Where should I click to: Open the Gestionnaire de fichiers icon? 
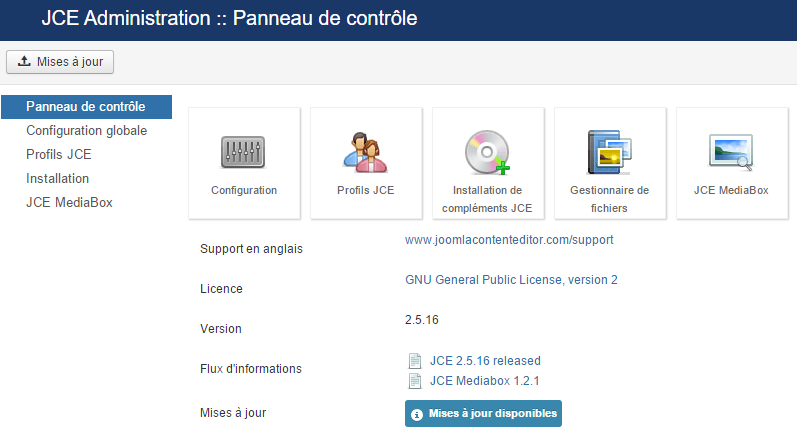[x=609, y=153]
